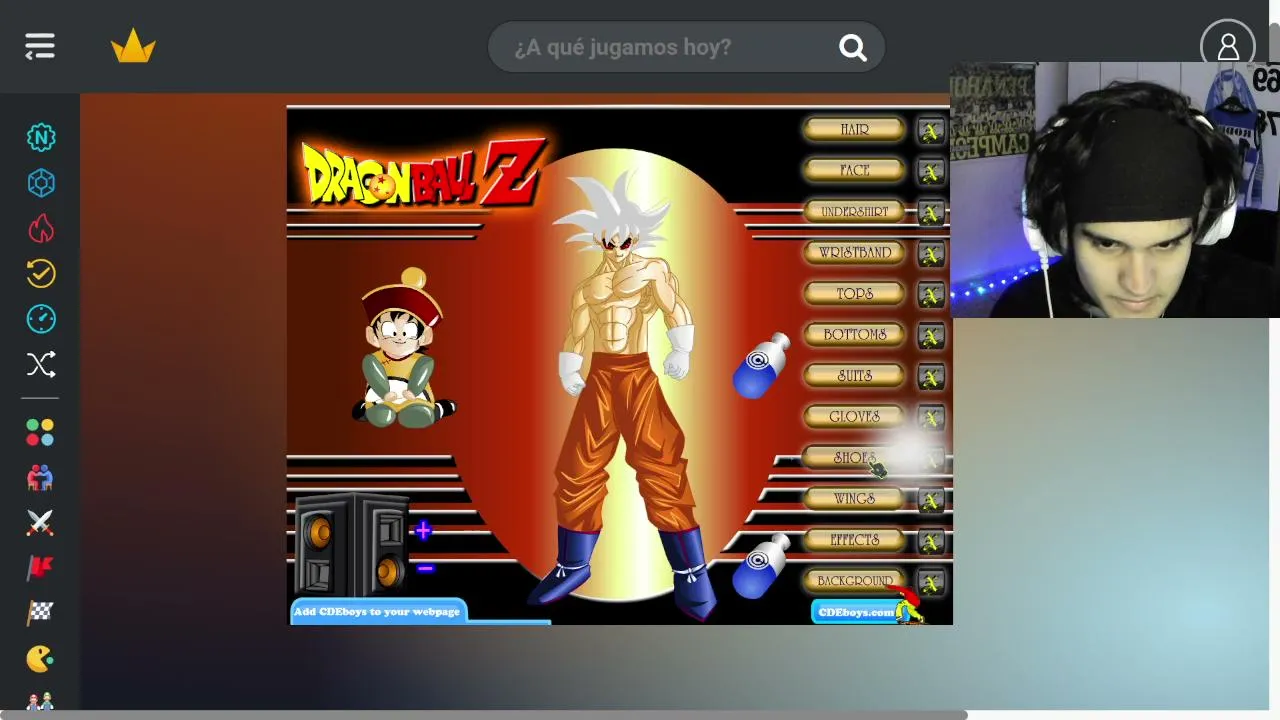The image size is (1280, 720).
Task: Change hairstyle with the HAIR button
Action: point(854,129)
